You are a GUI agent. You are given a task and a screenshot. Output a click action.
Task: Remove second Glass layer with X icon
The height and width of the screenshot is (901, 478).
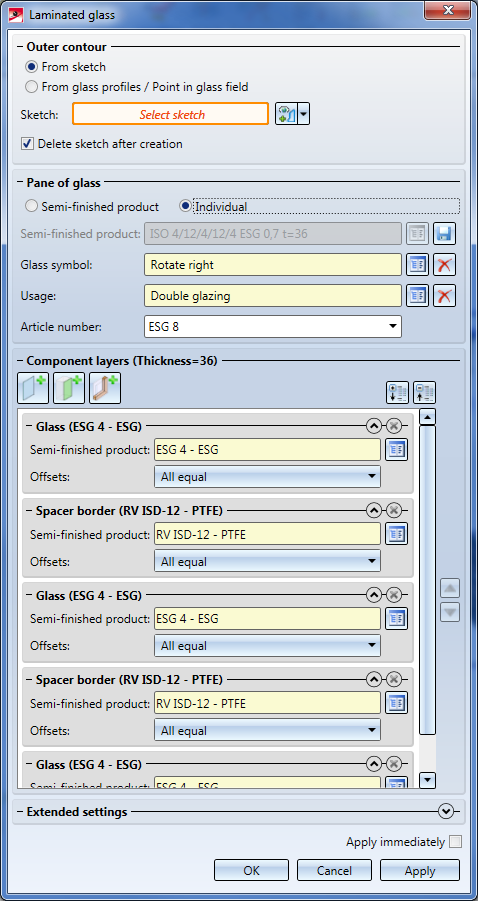tap(394, 595)
